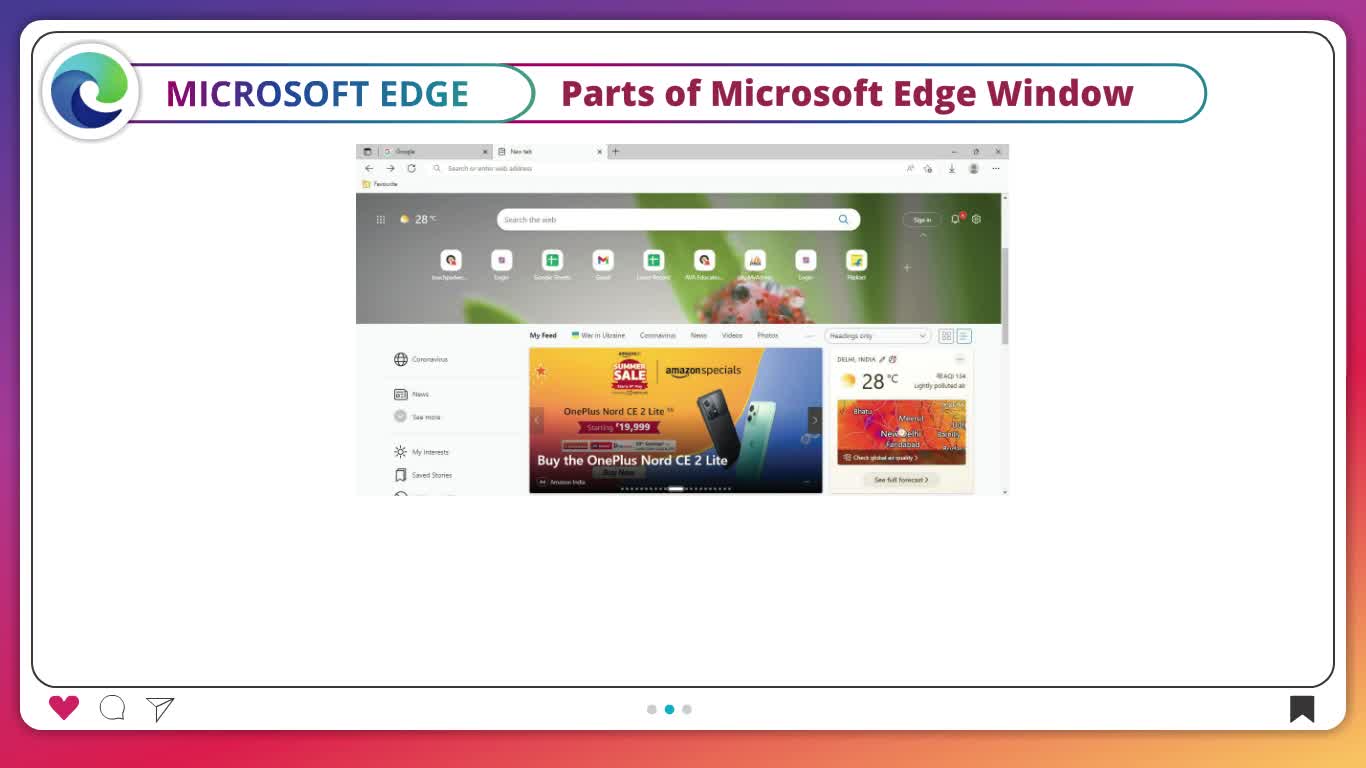Open the AVA Educatio quick link

click(x=704, y=265)
